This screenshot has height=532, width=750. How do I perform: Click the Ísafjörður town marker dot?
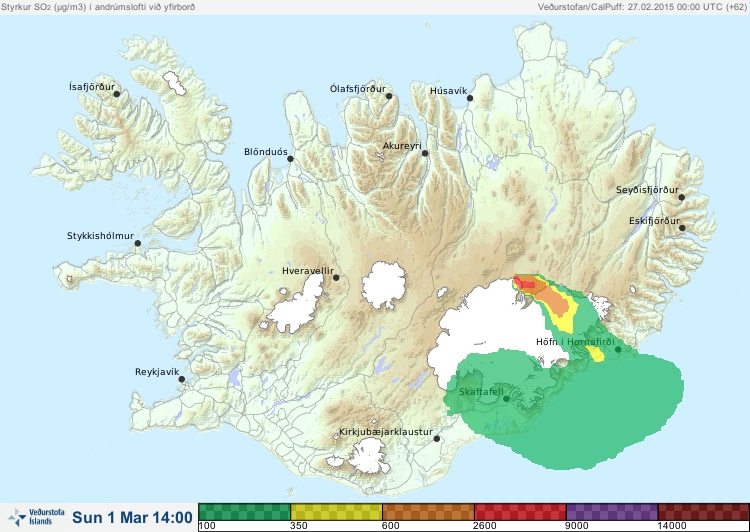[116, 94]
